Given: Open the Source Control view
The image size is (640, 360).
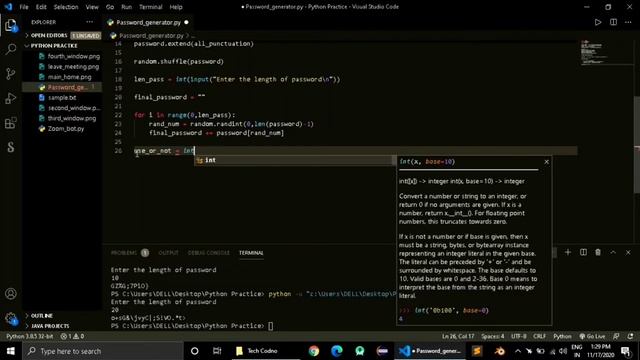Looking at the screenshot, I should point(11,74).
